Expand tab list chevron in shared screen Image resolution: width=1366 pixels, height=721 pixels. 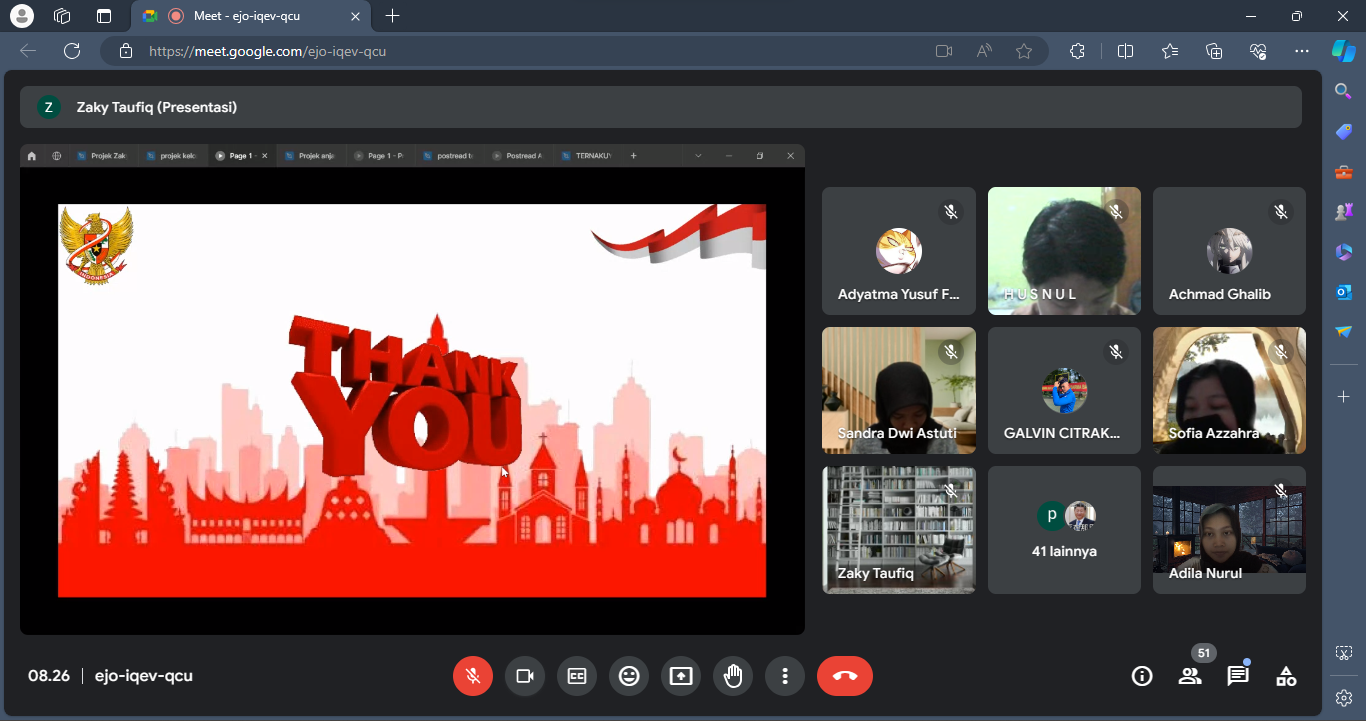(698, 156)
